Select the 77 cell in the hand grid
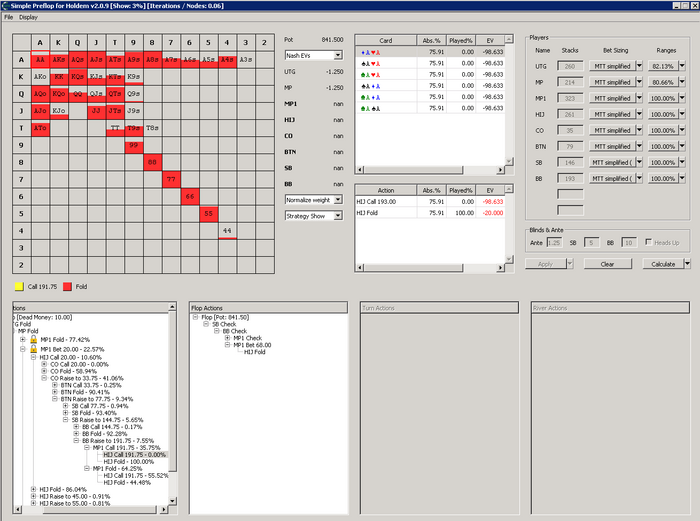The height and width of the screenshot is (521, 700). (x=171, y=179)
